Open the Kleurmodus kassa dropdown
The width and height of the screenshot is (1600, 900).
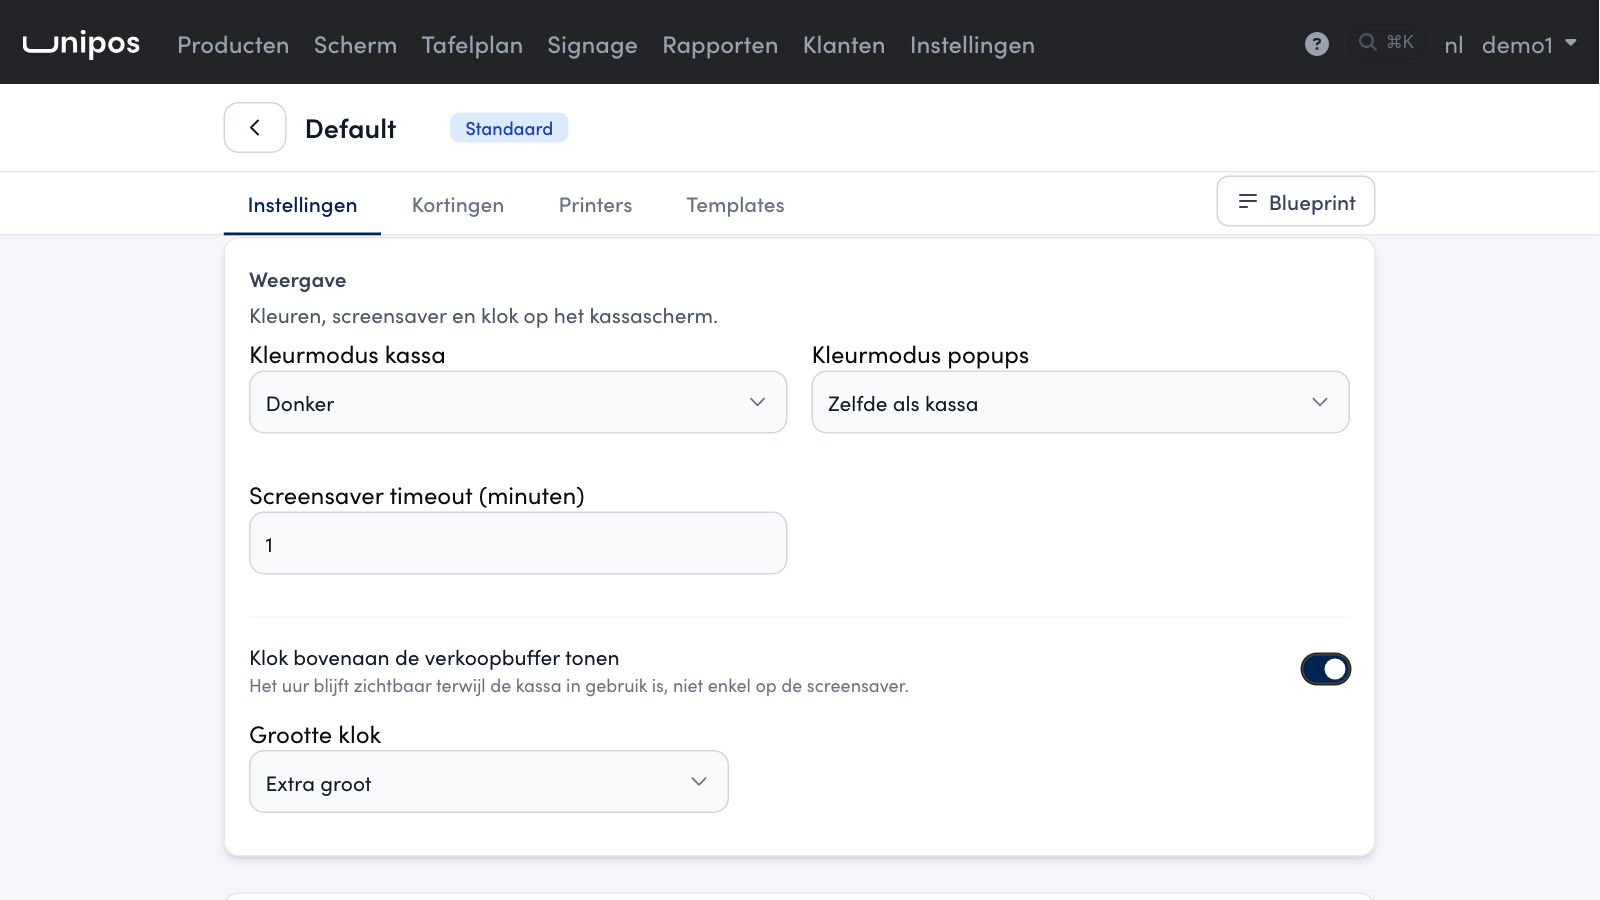[518, 402]
